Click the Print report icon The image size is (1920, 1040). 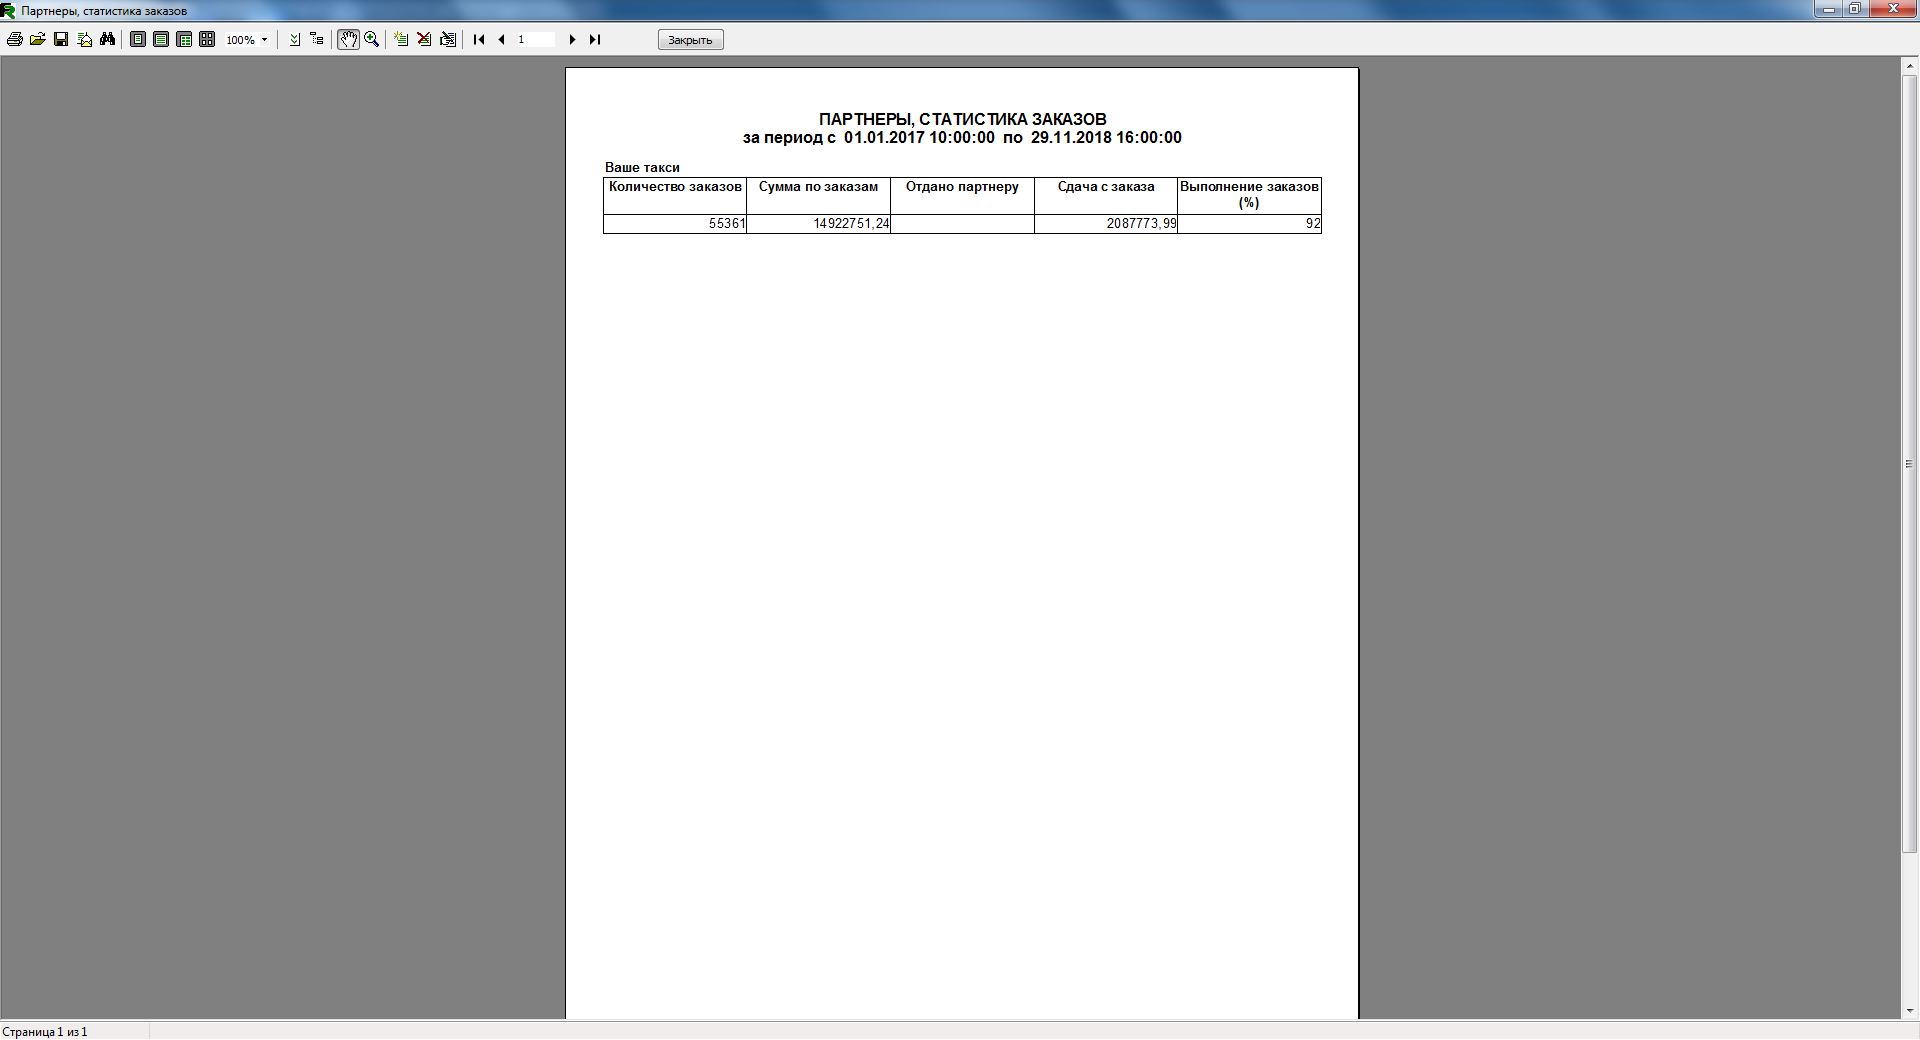point(15,40)
